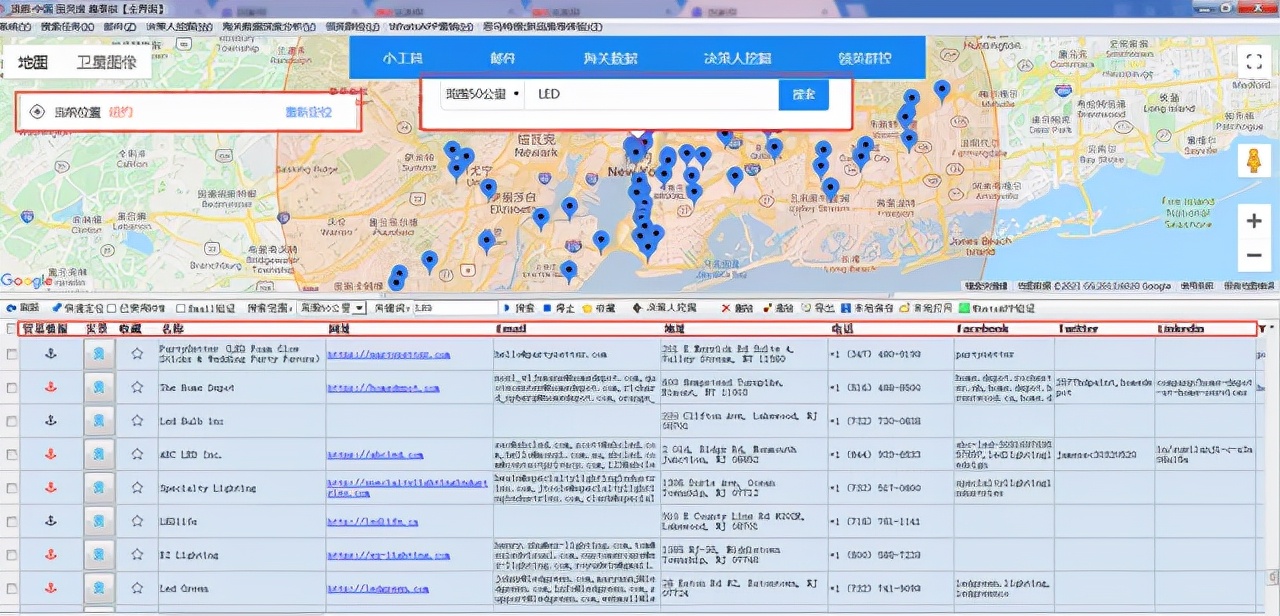Open the search icon button in Led Bulb Inc row
The width and height of the screenshot is (1280, 616).
pos(98,421)
